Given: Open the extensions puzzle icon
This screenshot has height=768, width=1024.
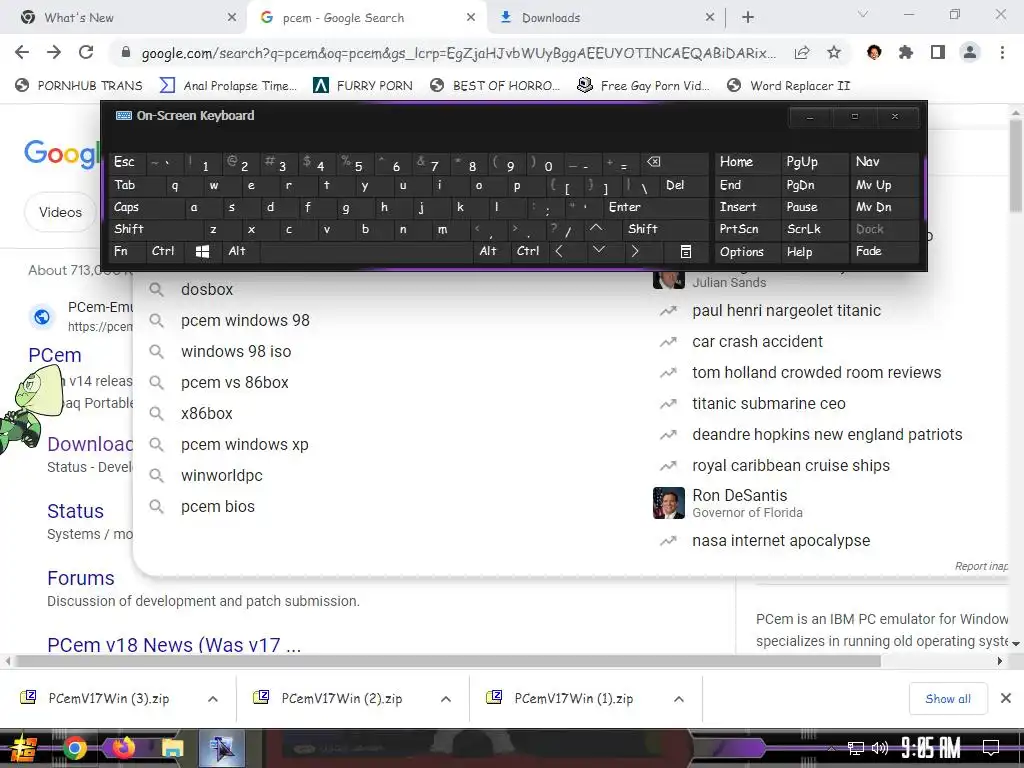Looking at the screenshot, I should tap(906, 52).
